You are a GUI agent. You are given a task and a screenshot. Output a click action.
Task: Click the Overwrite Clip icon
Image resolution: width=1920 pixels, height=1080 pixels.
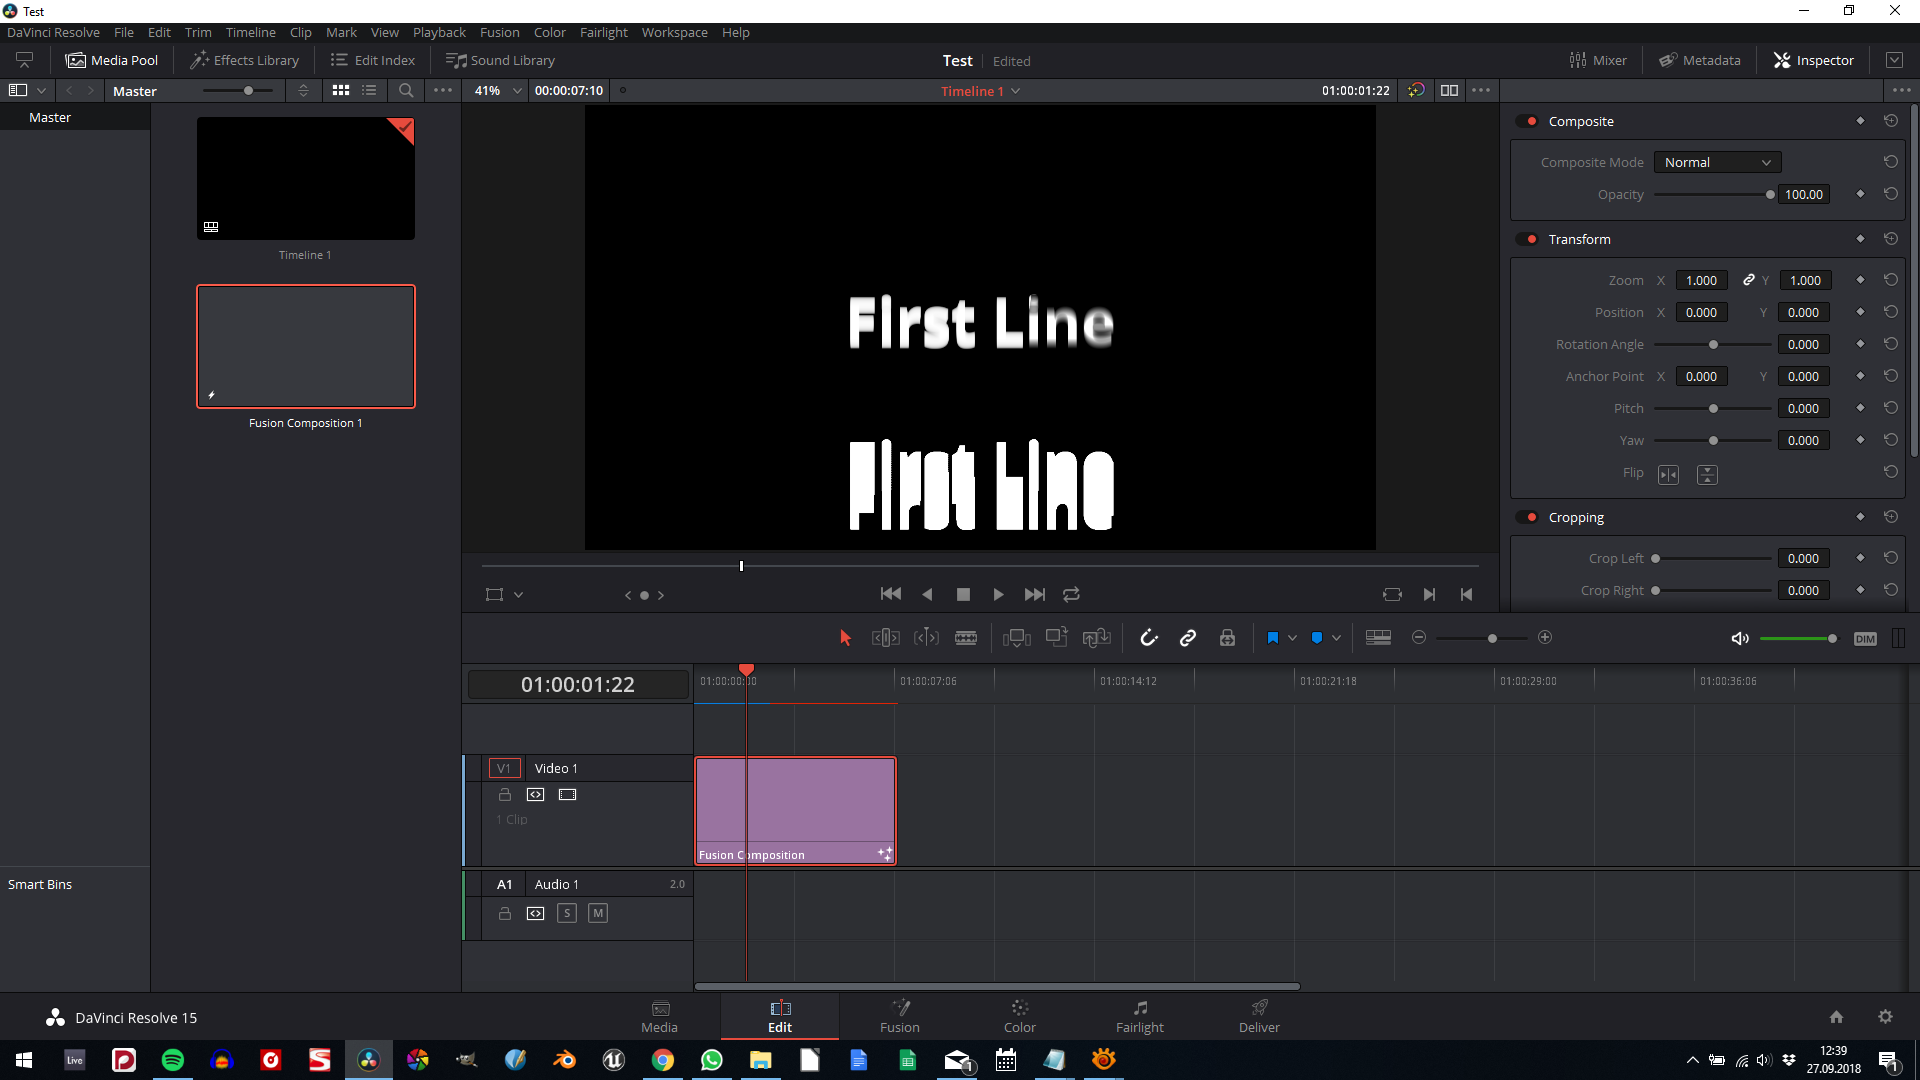pos(1057,637)
